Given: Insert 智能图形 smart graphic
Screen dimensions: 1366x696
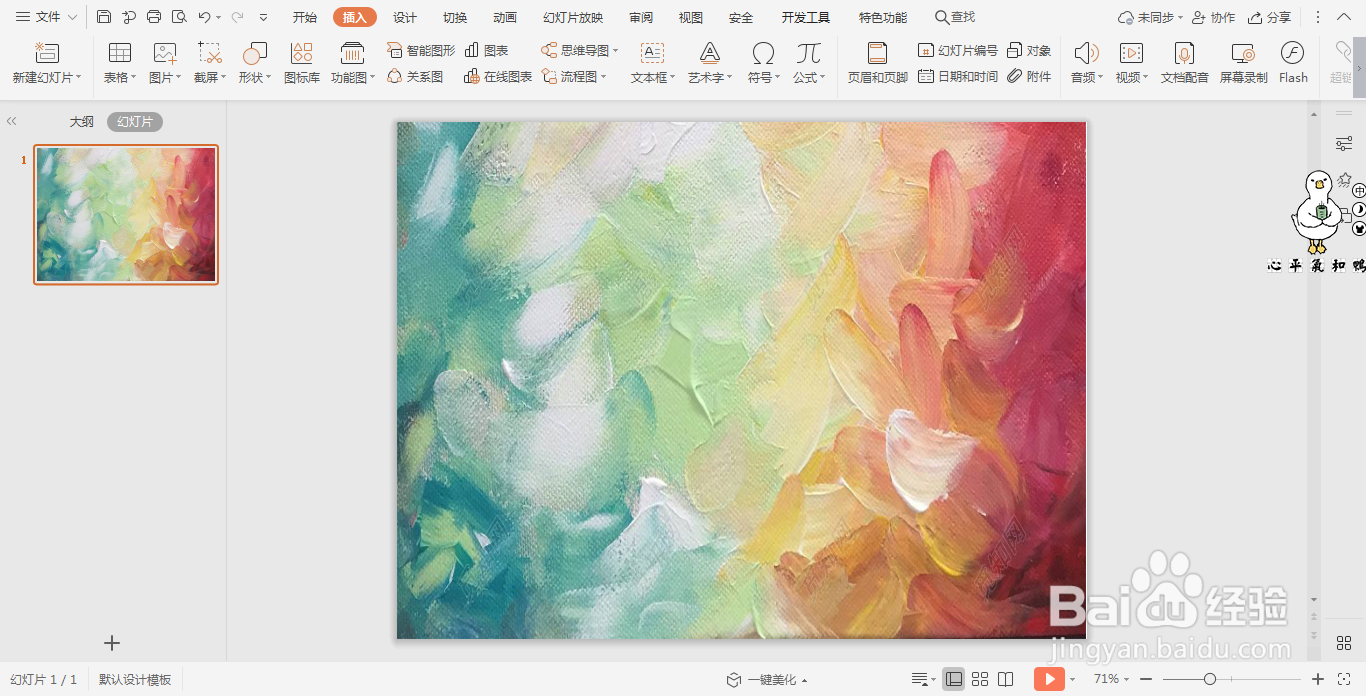Looking at the screenshot, I should pyautogui.click(x=421, y=50).
